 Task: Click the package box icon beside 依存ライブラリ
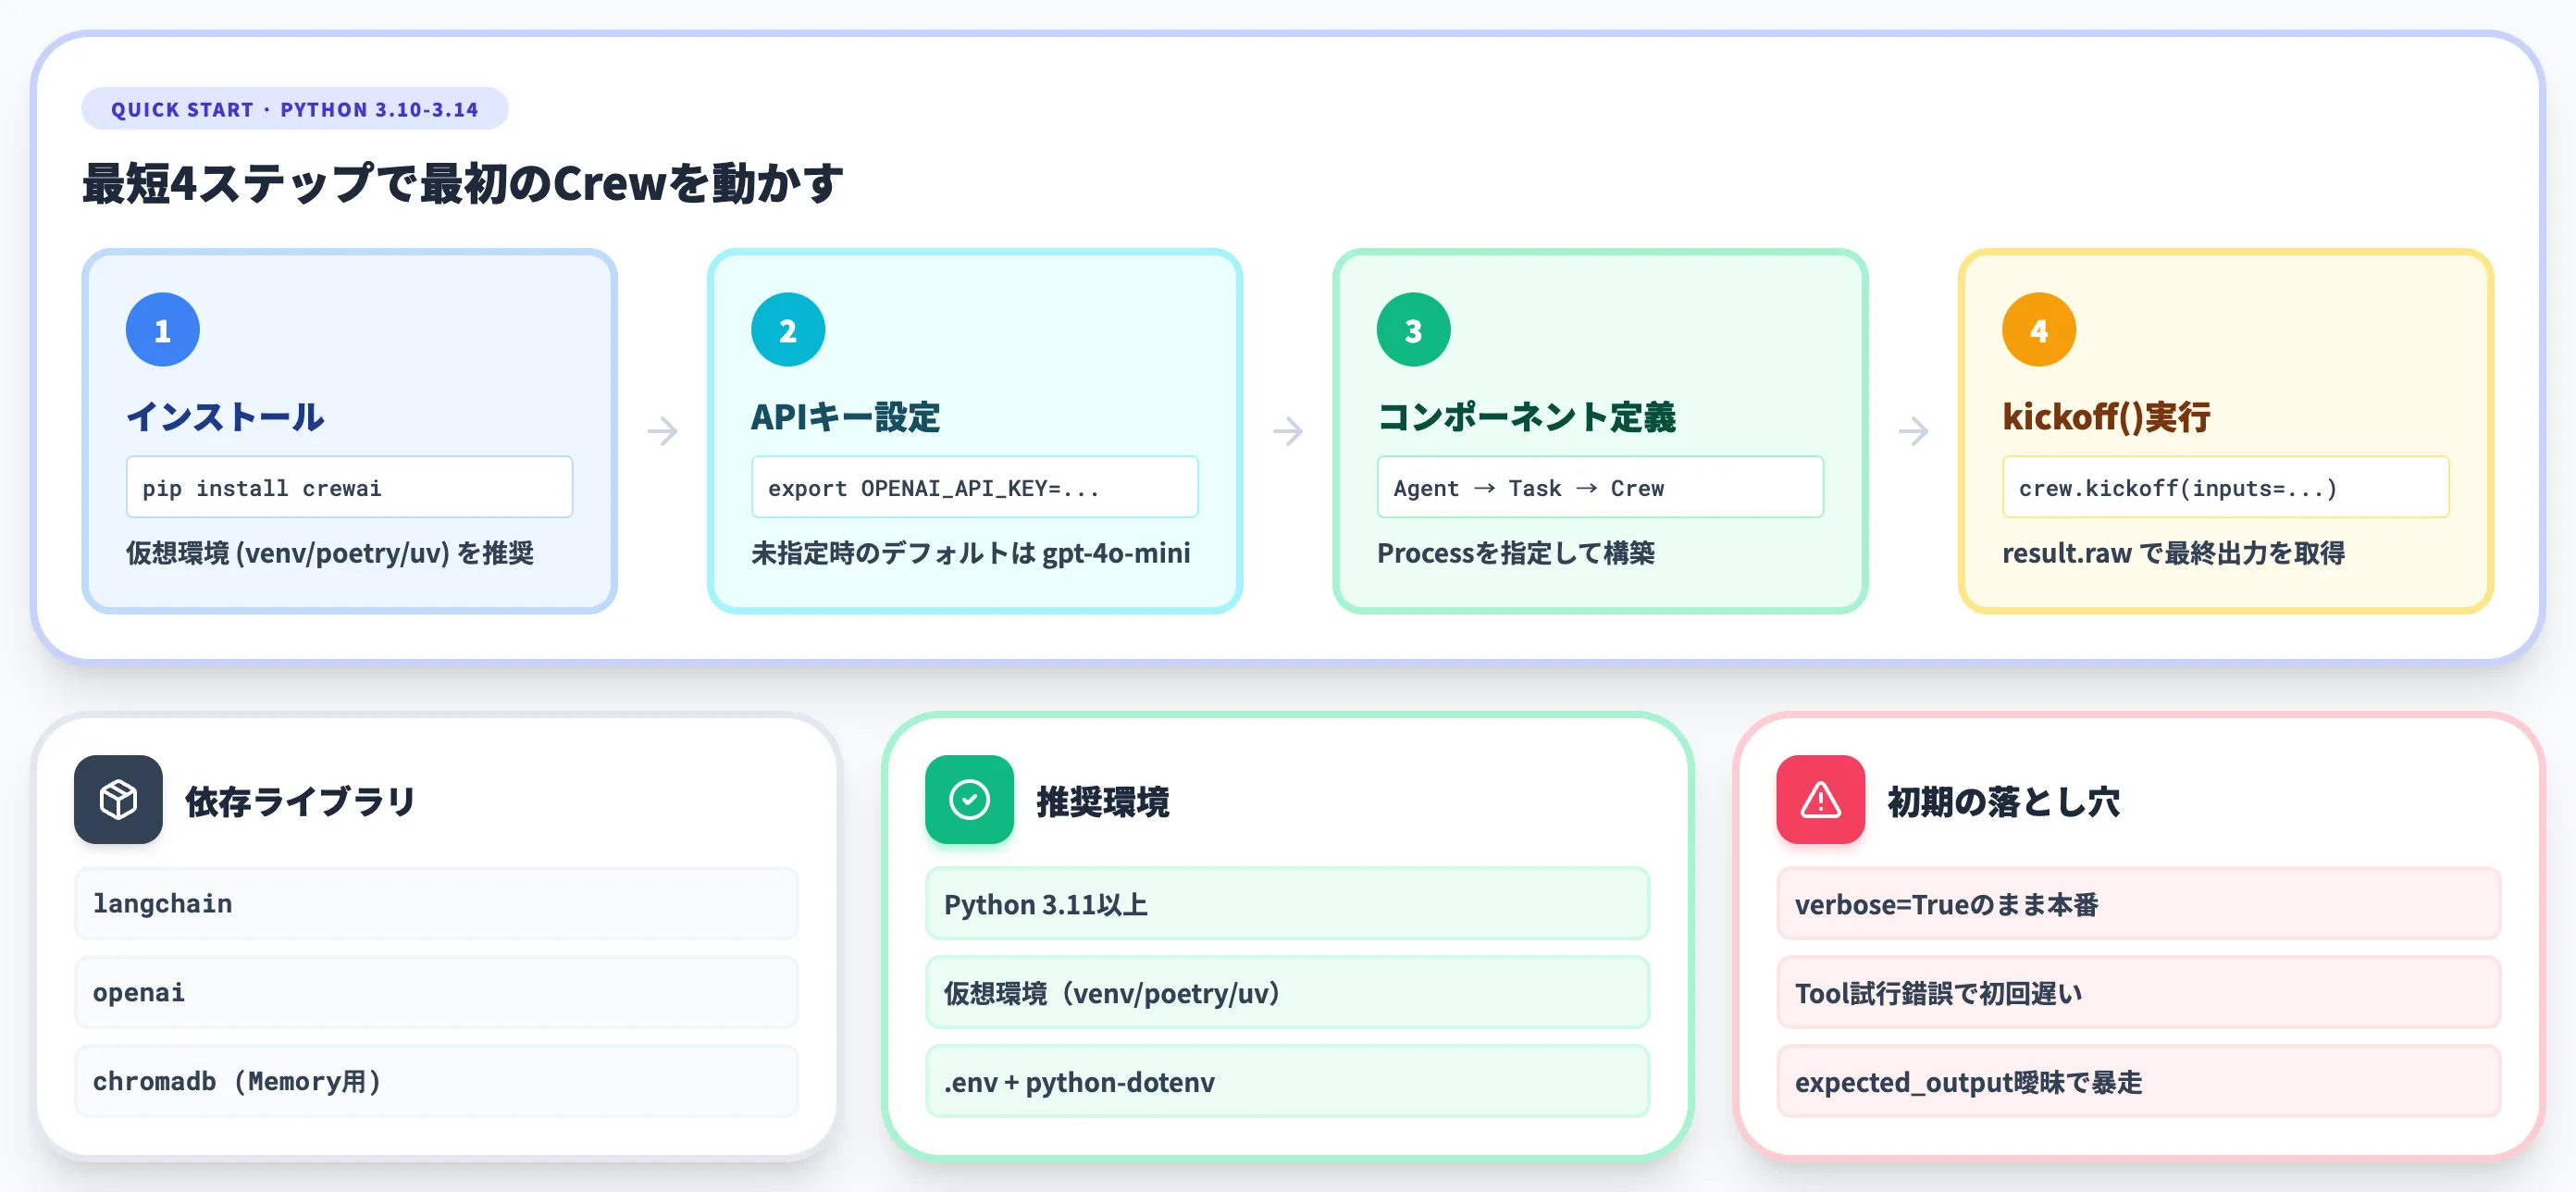pyautogui.click(x=118, y=799)
